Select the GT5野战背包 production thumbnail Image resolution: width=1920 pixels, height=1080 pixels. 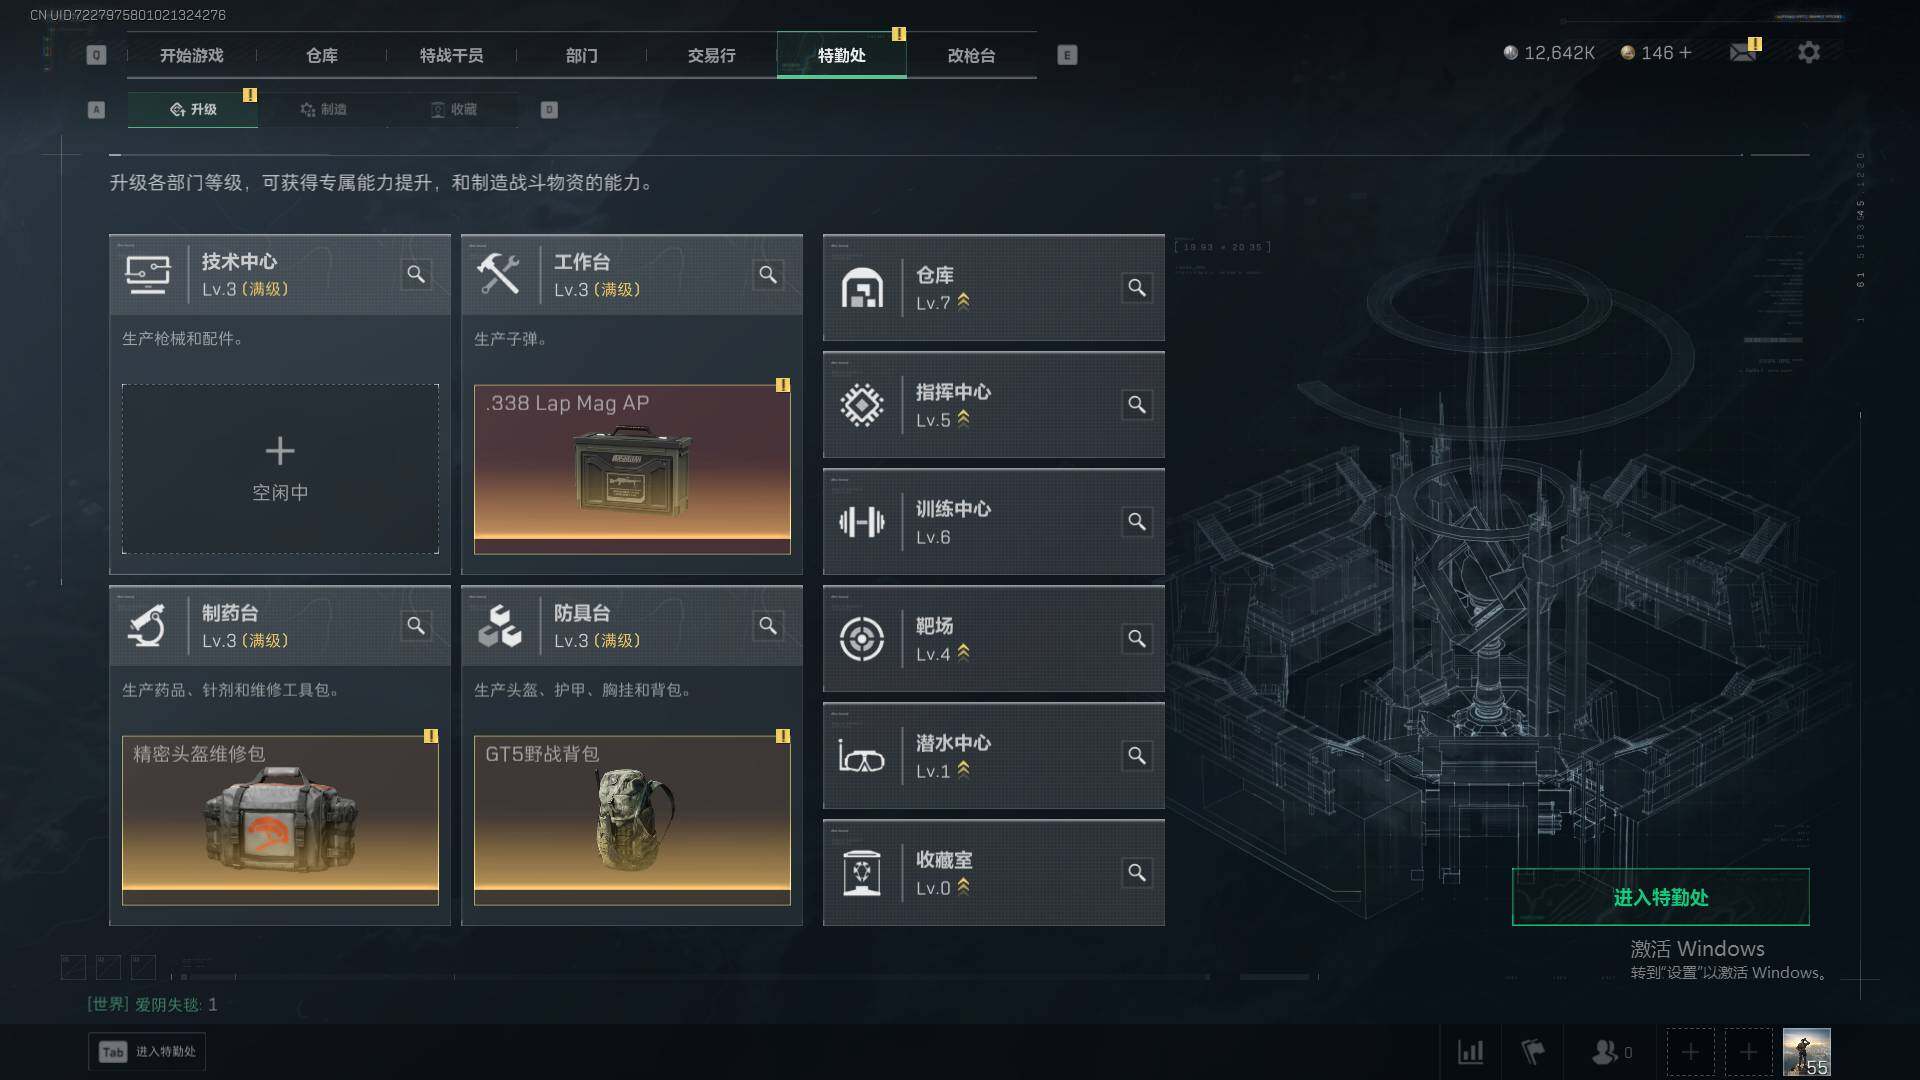(632, 820)
